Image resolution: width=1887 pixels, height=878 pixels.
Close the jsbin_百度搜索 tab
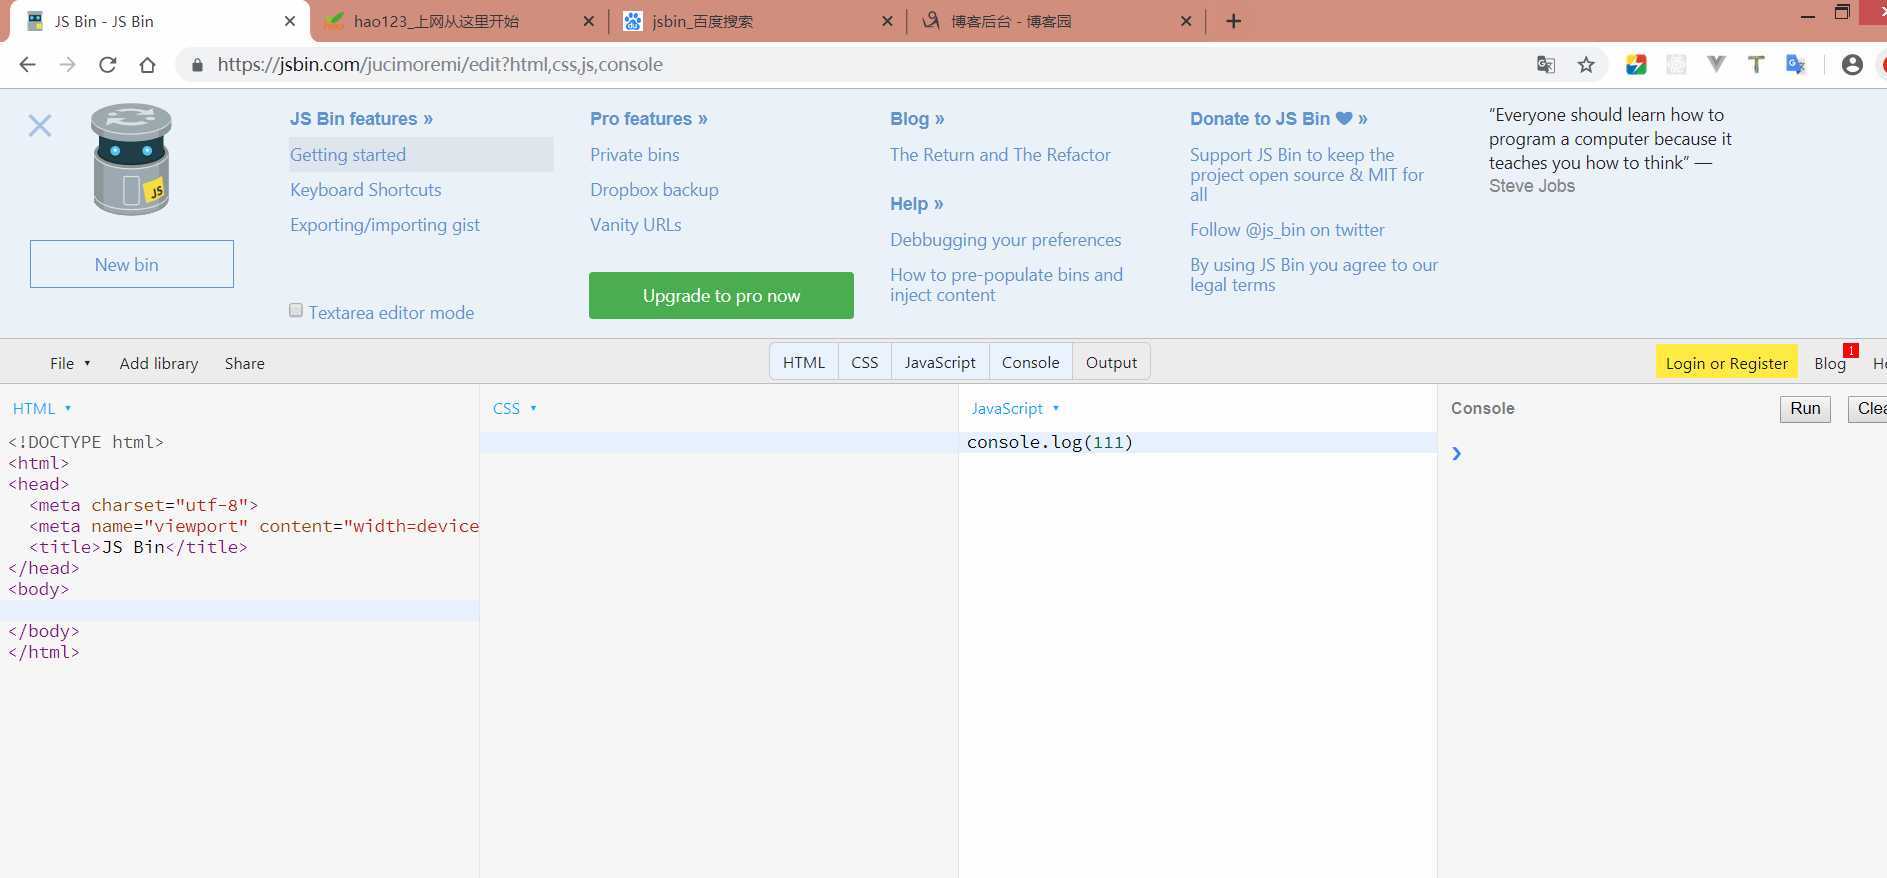pos(887,21)
